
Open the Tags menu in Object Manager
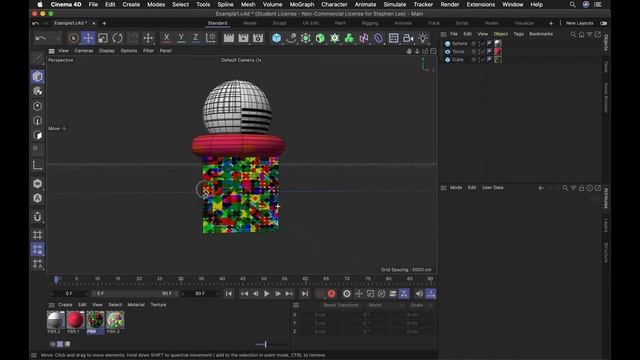pos(518,34)
